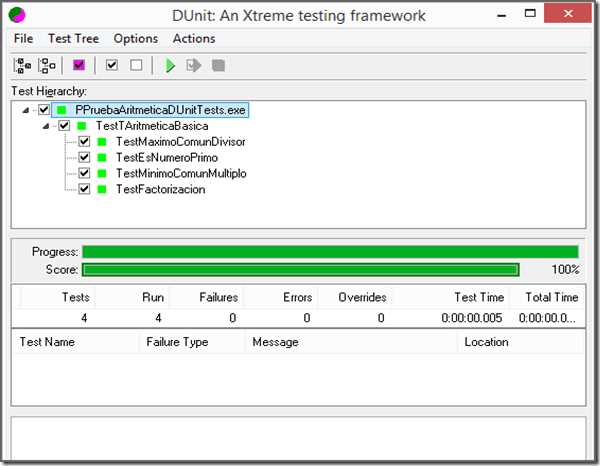600x466 pixels.
Task: Open the Options menu
Action: click(136, 39)
